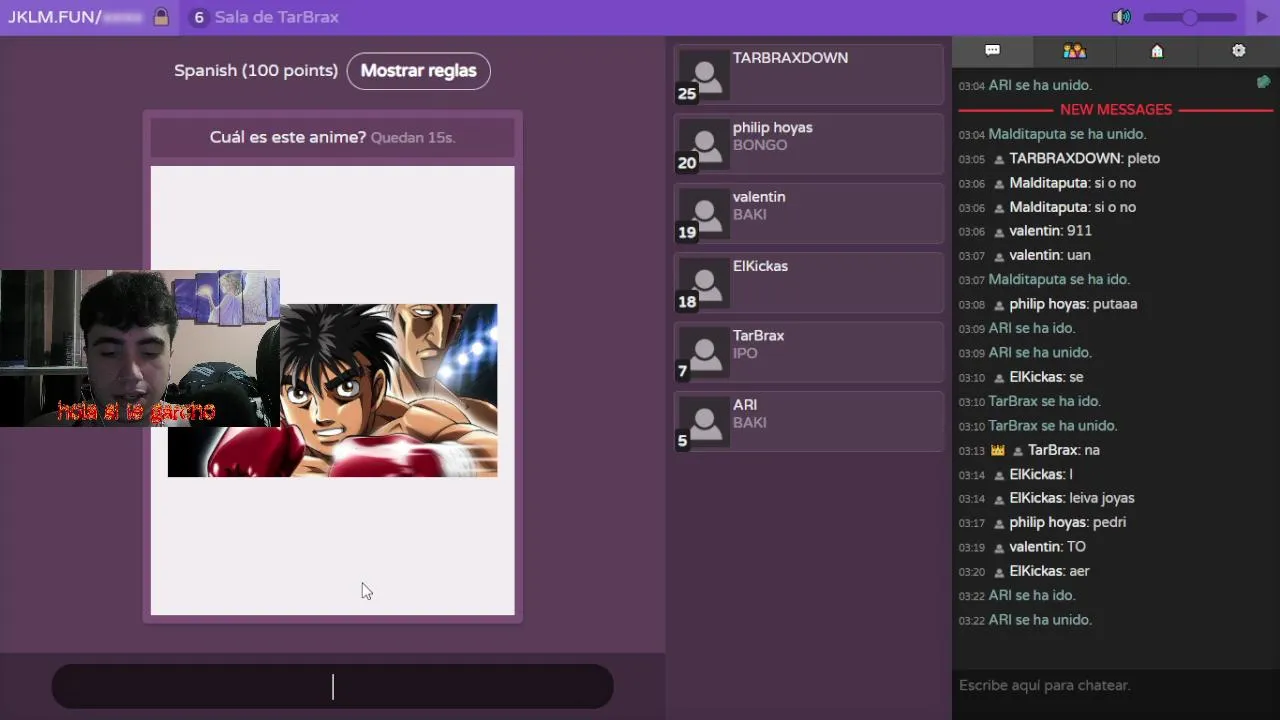Click the 'Spanish (100 points)' label

click(x=256, y=71)
